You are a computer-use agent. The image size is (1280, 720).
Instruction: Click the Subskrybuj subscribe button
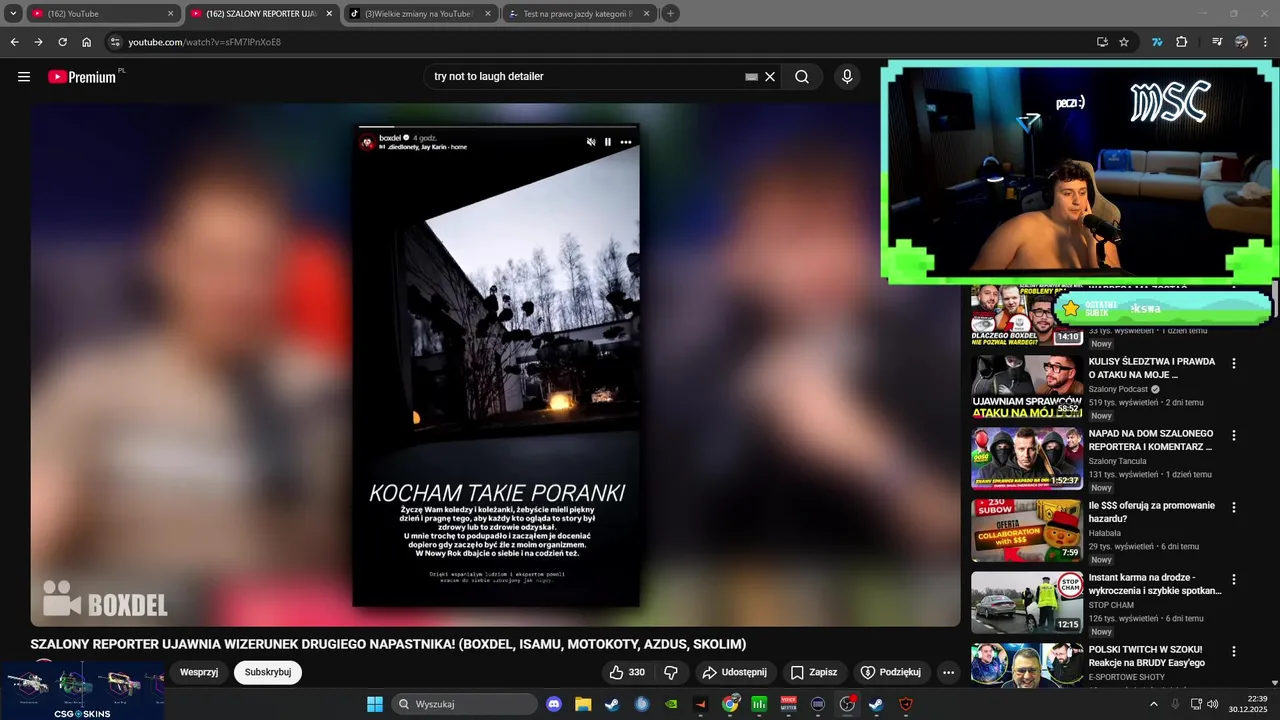coord(268,672)
